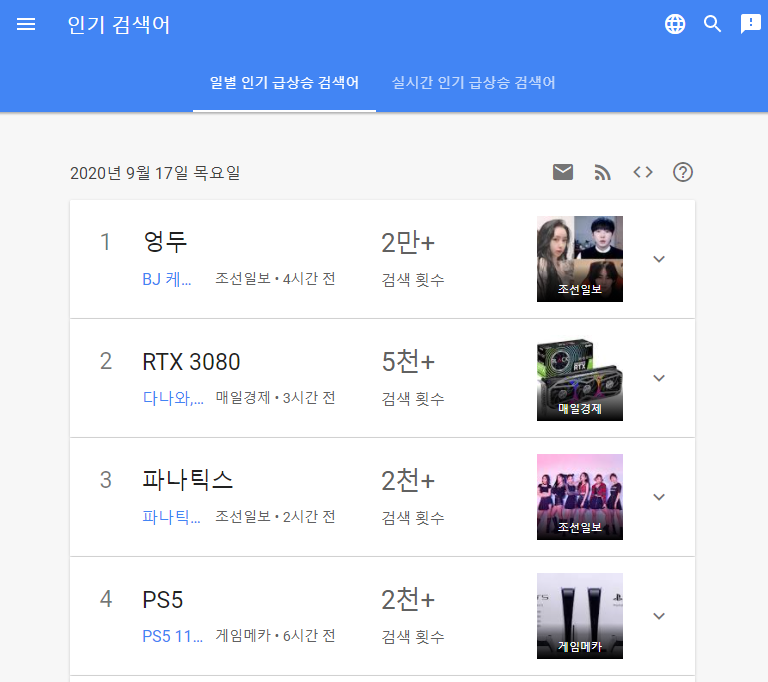The image size is (768, 682).
Task: Send feedback via the exclamation icon
Action: tap(750, 24)
